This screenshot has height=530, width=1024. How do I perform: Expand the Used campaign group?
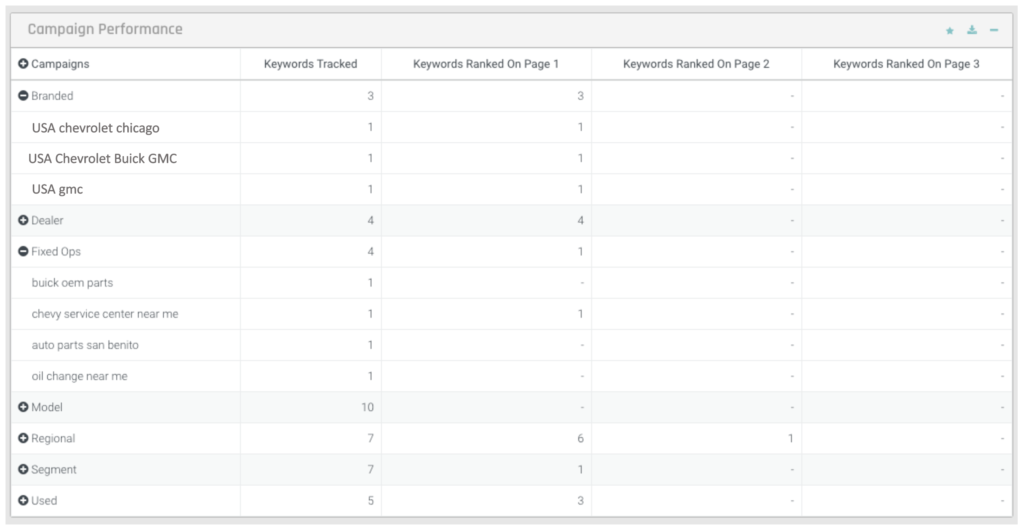click(x=24, y=501)
